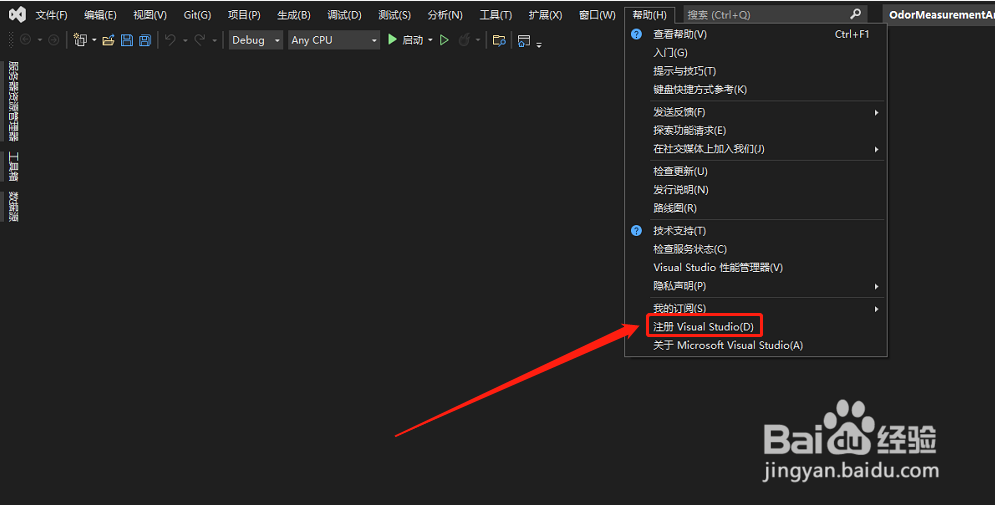Close the 帮助(H) menu header
Viewport: 995px width, 505px height.
pyautogui.click(x=649, y=15)
